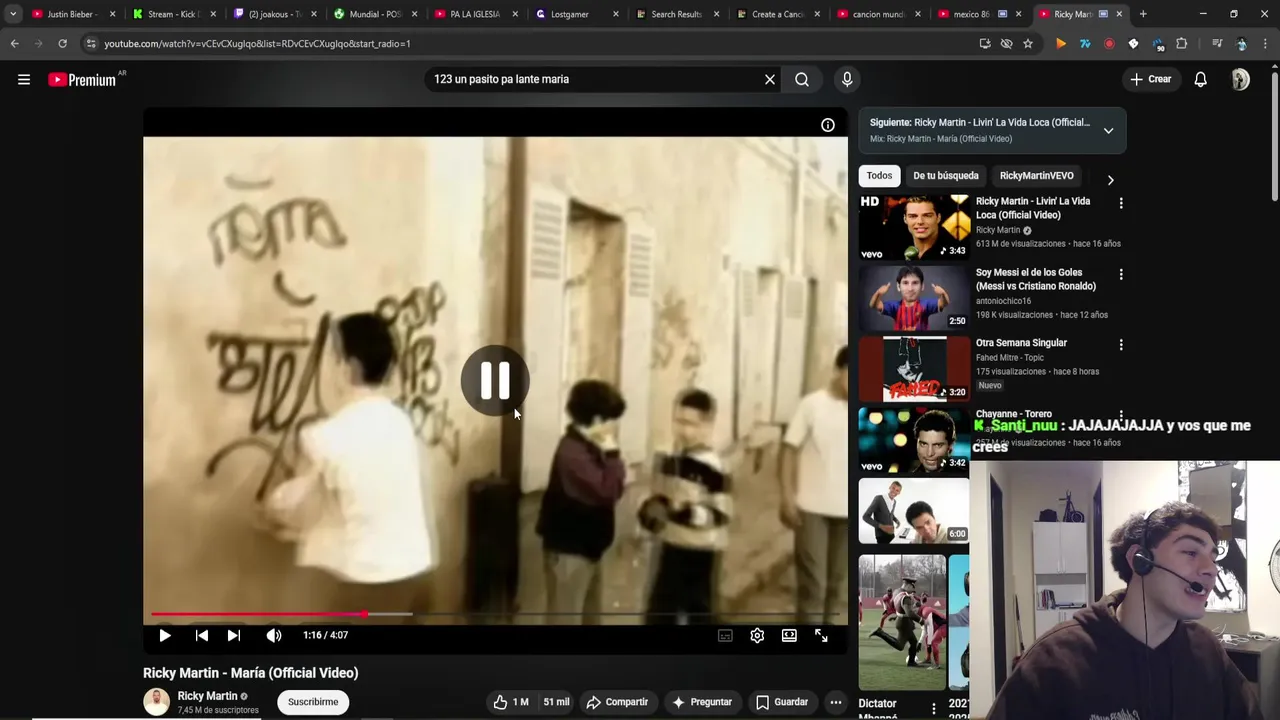
Task: Open new browser tab plus
Action: pos(1143,14)
